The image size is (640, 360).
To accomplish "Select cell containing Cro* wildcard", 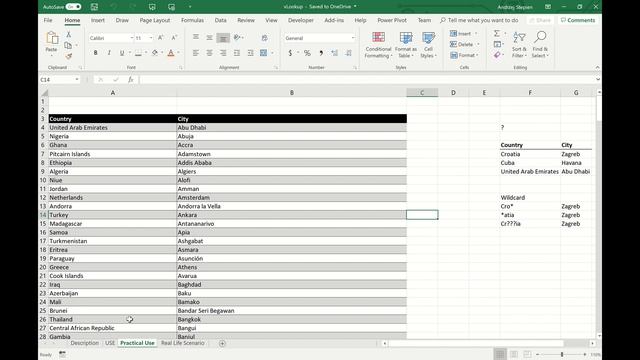I will 530,206.
